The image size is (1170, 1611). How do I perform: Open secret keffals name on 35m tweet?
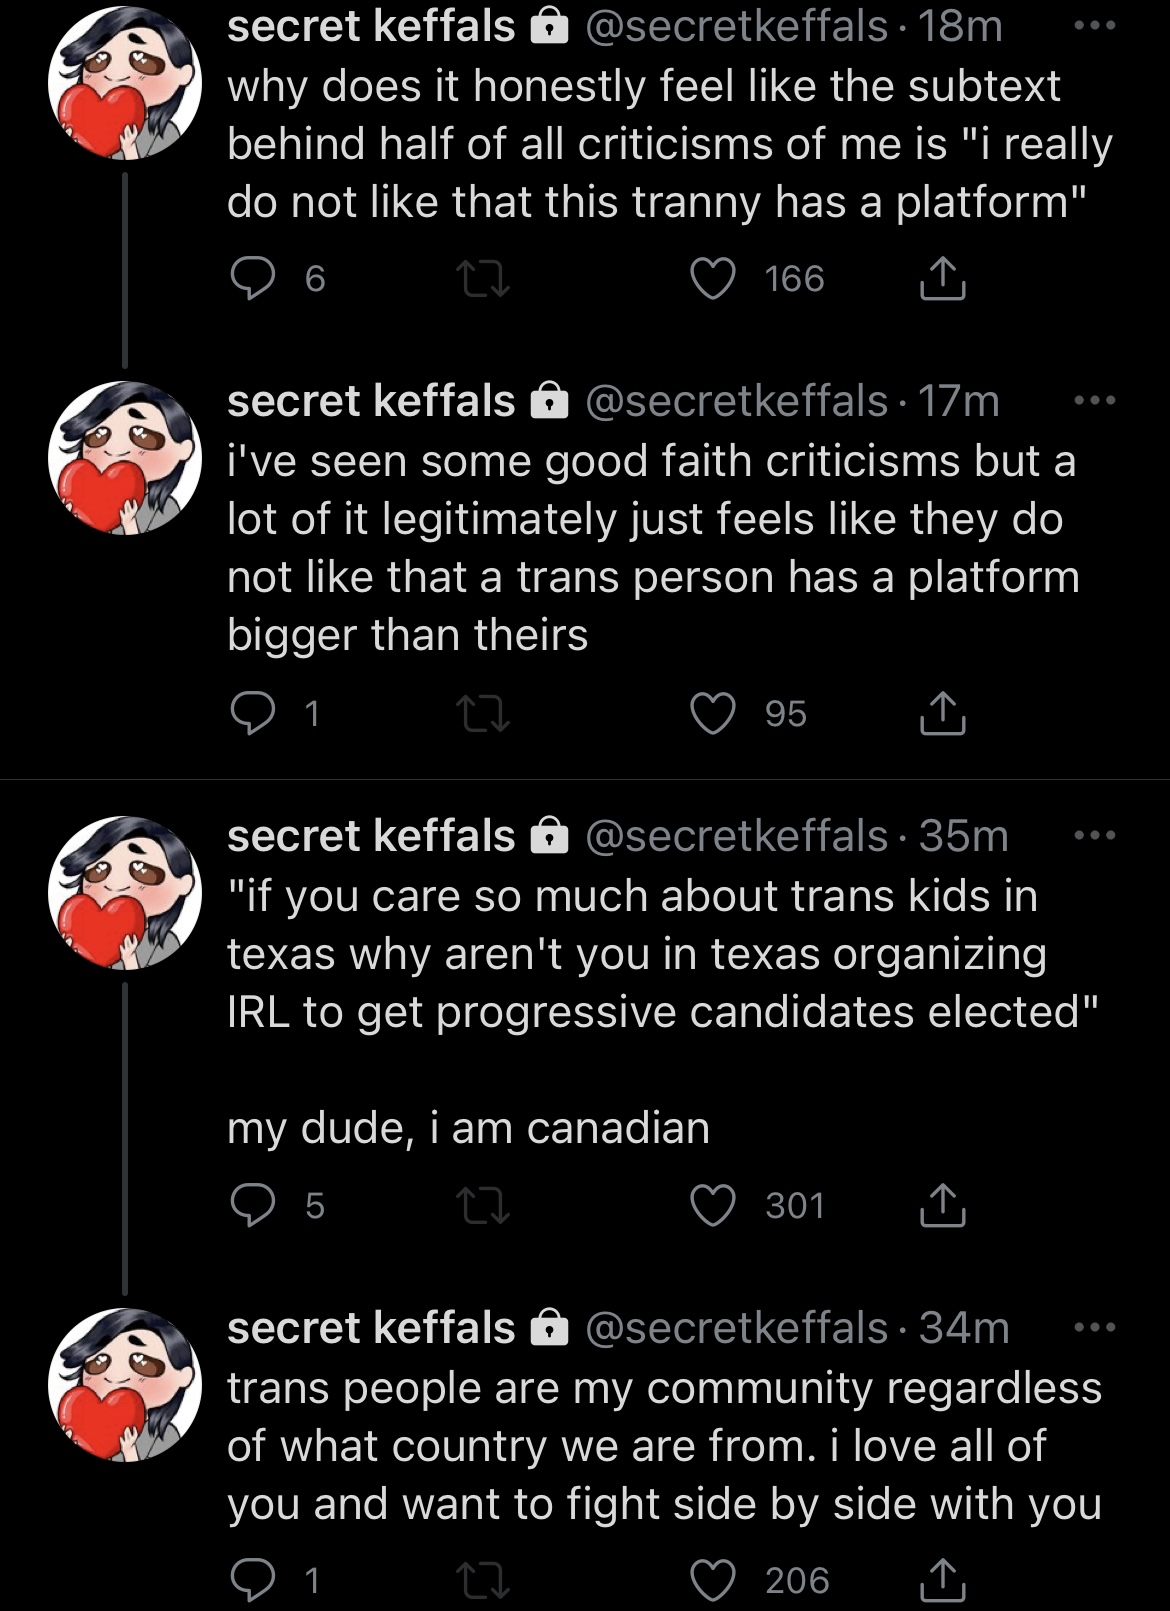tap(371, 836)
